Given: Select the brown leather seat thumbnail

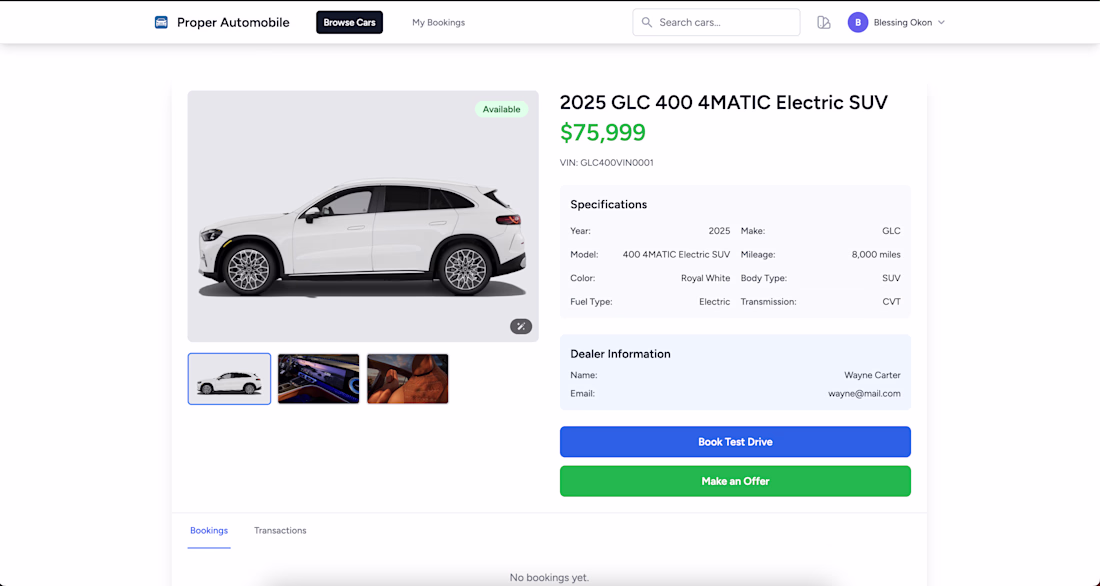Looking at the screenshot, I should coord(408,379).
